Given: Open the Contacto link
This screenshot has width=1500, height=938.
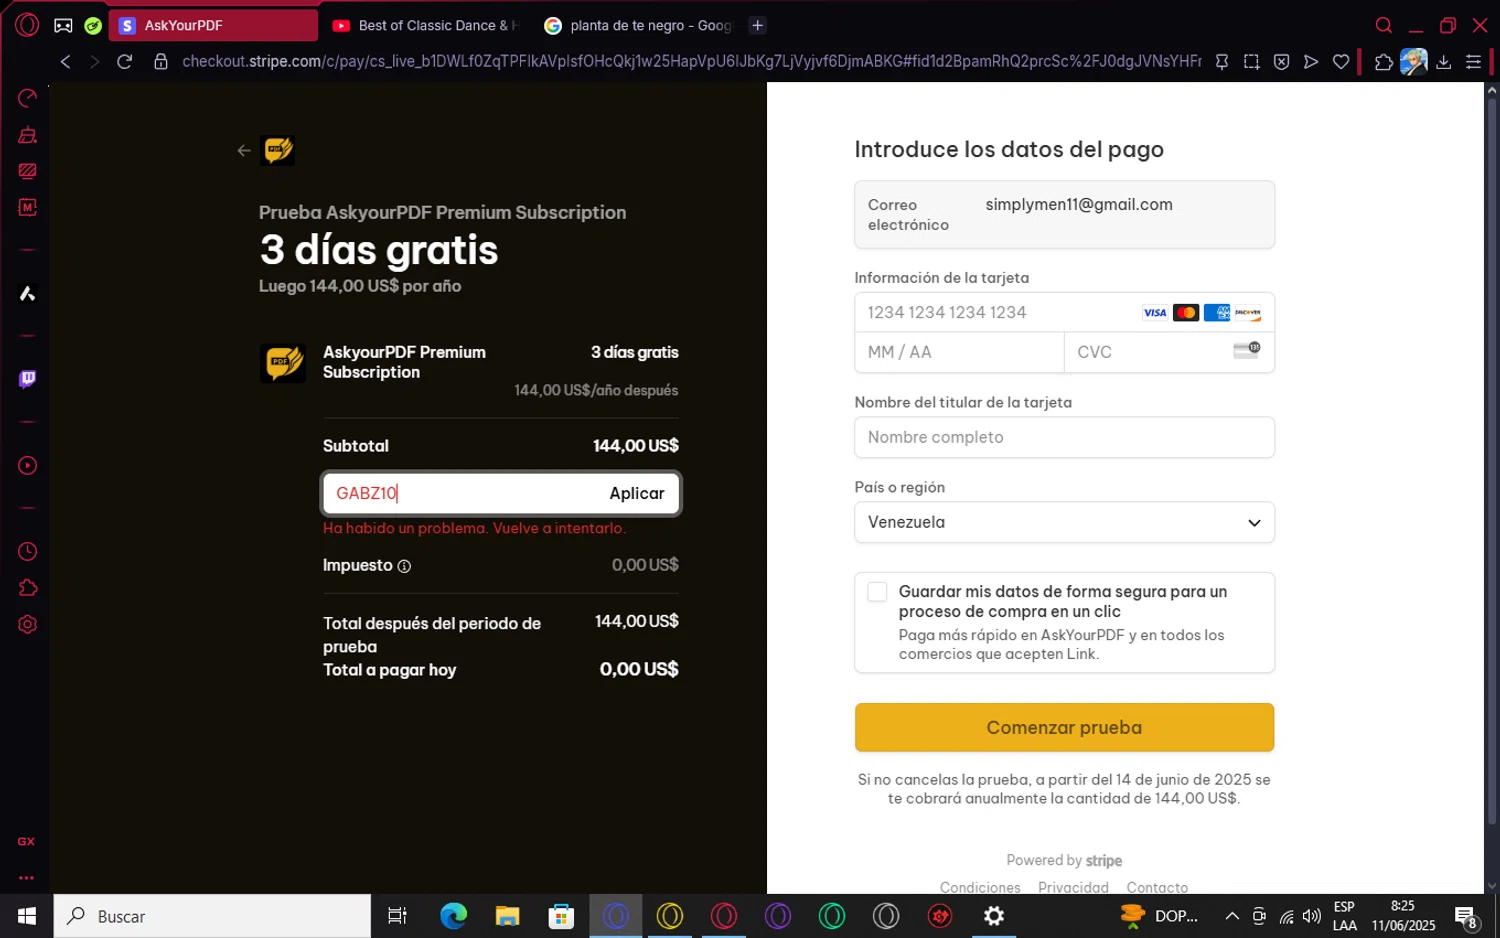Looking at the screenshot, I should click(1157, 888).
